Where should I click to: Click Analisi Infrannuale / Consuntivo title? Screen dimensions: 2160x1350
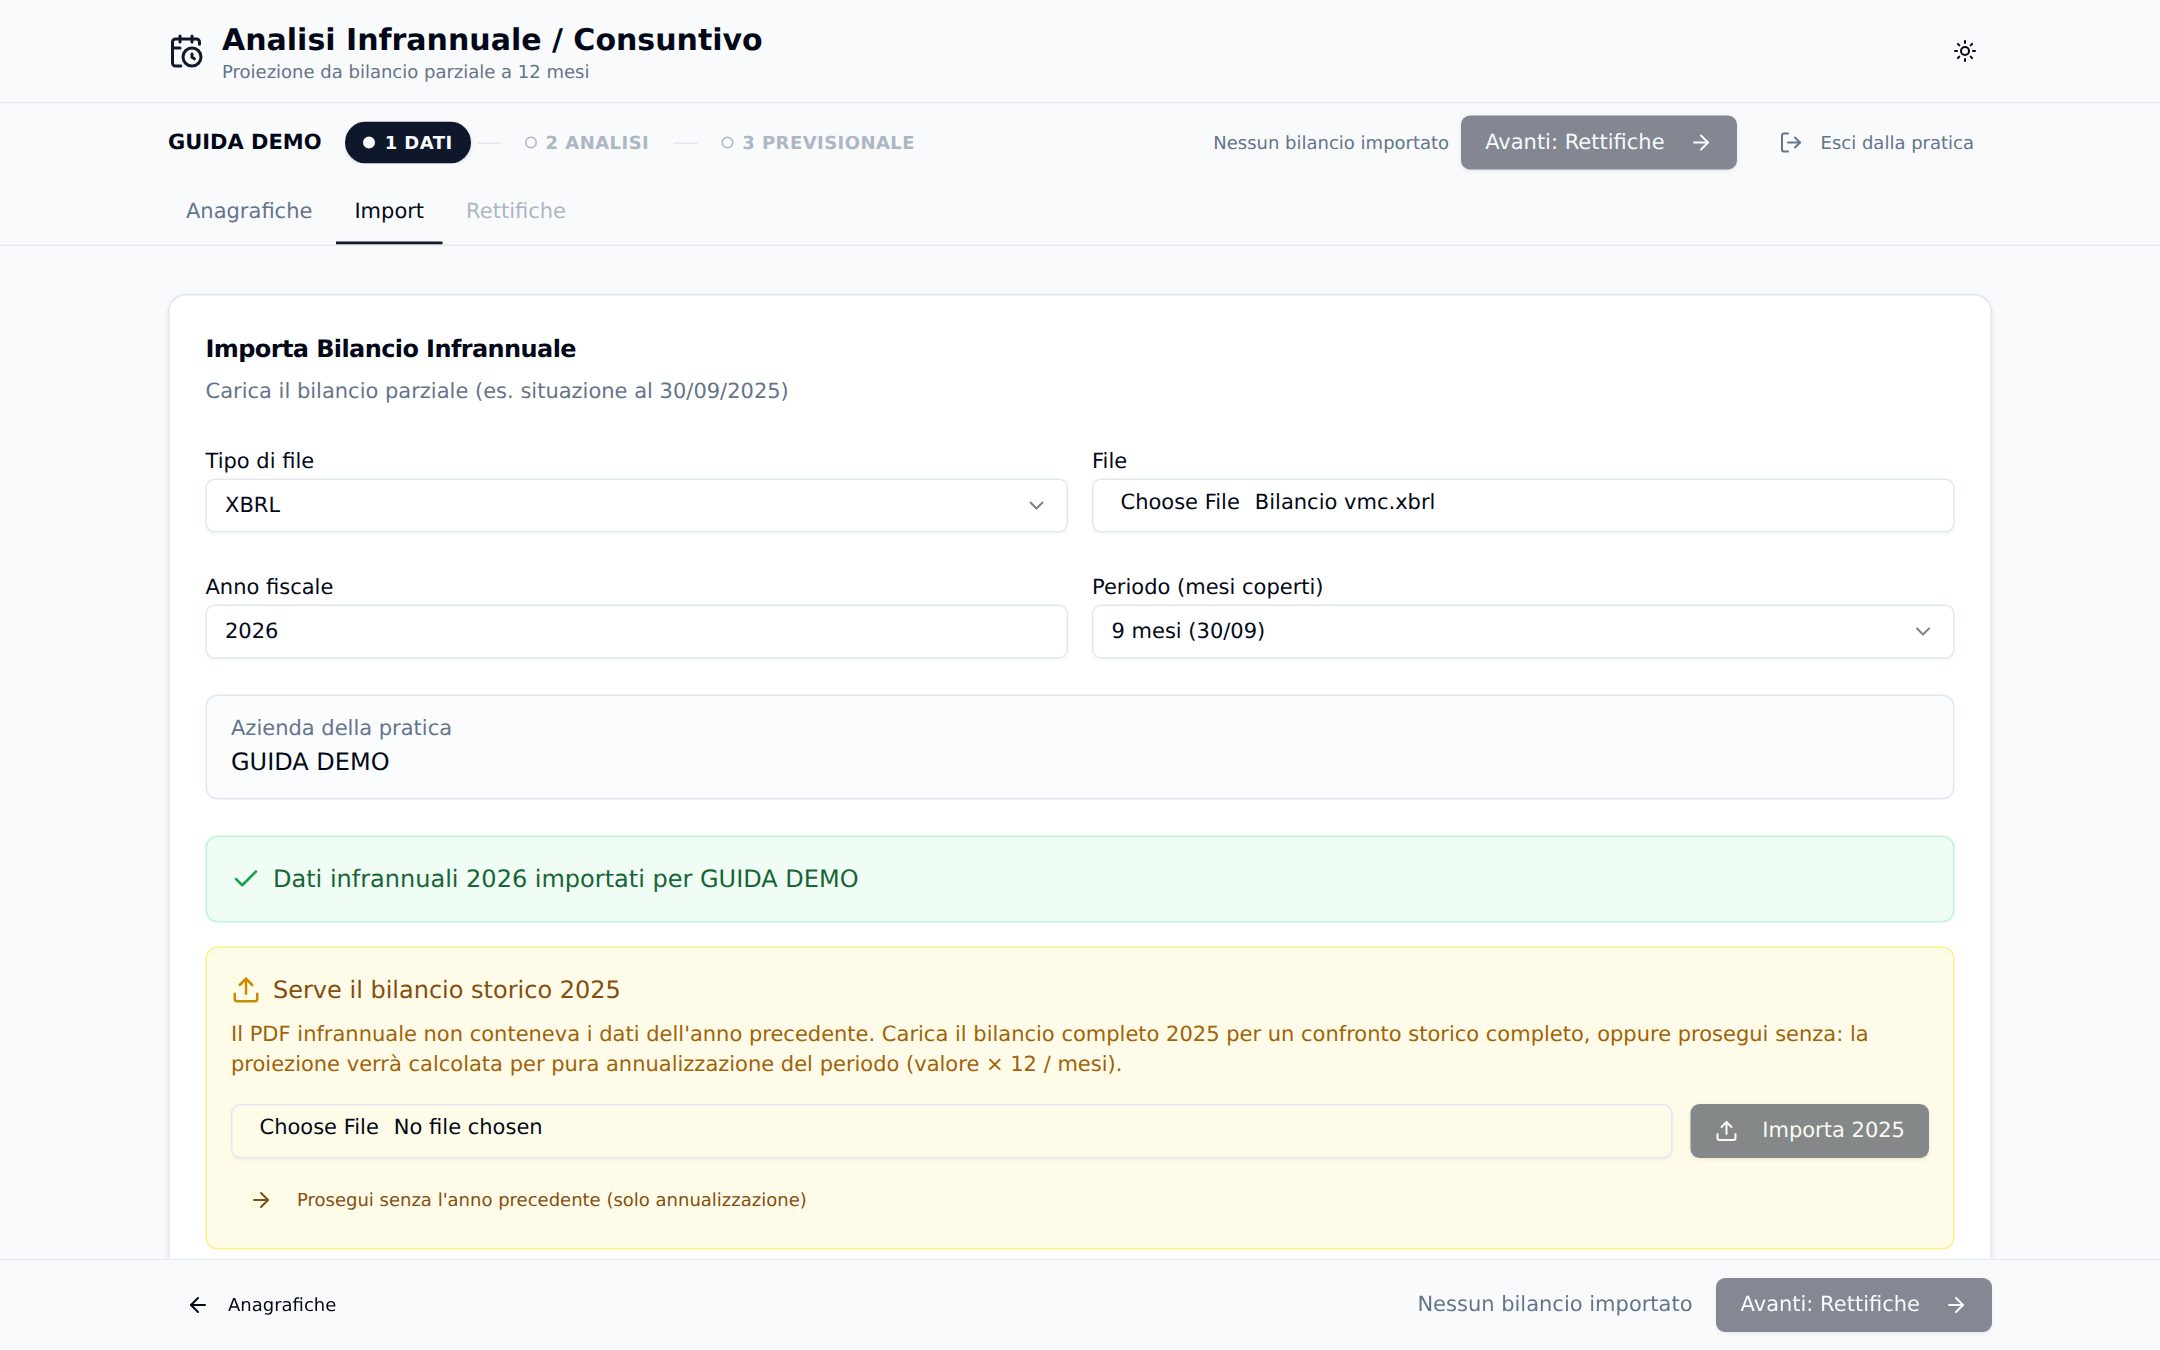pyautogui.click(x=492, y=40)
